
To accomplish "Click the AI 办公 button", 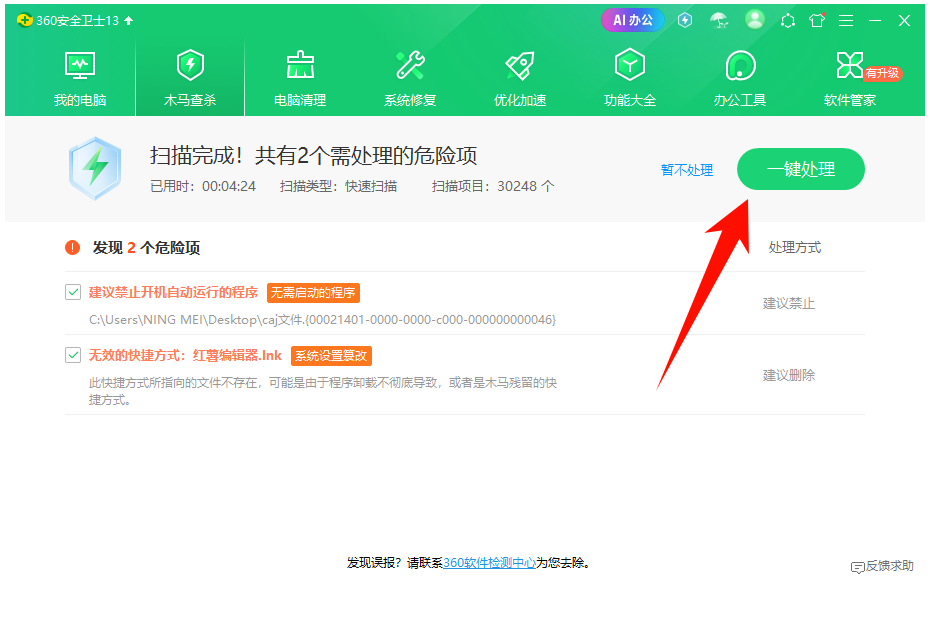I will pos(632,20).
